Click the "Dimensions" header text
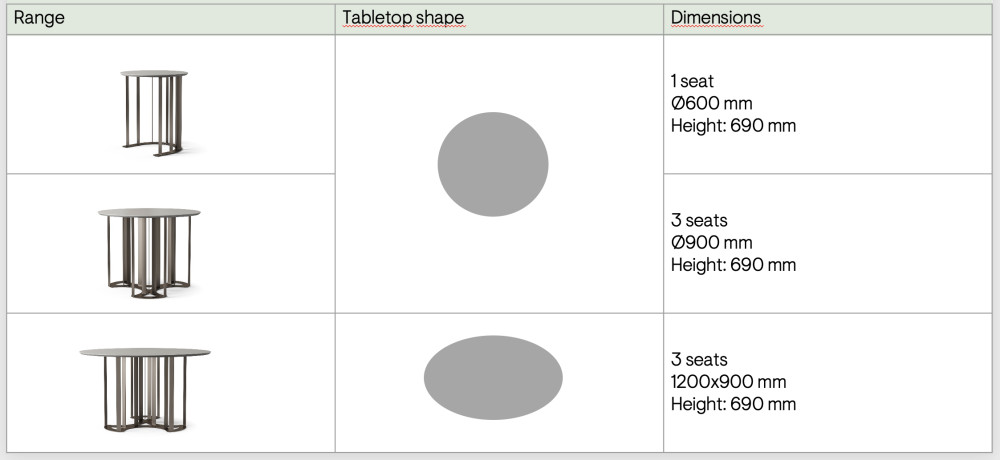The image size is (1000, 460). point(715,18)
